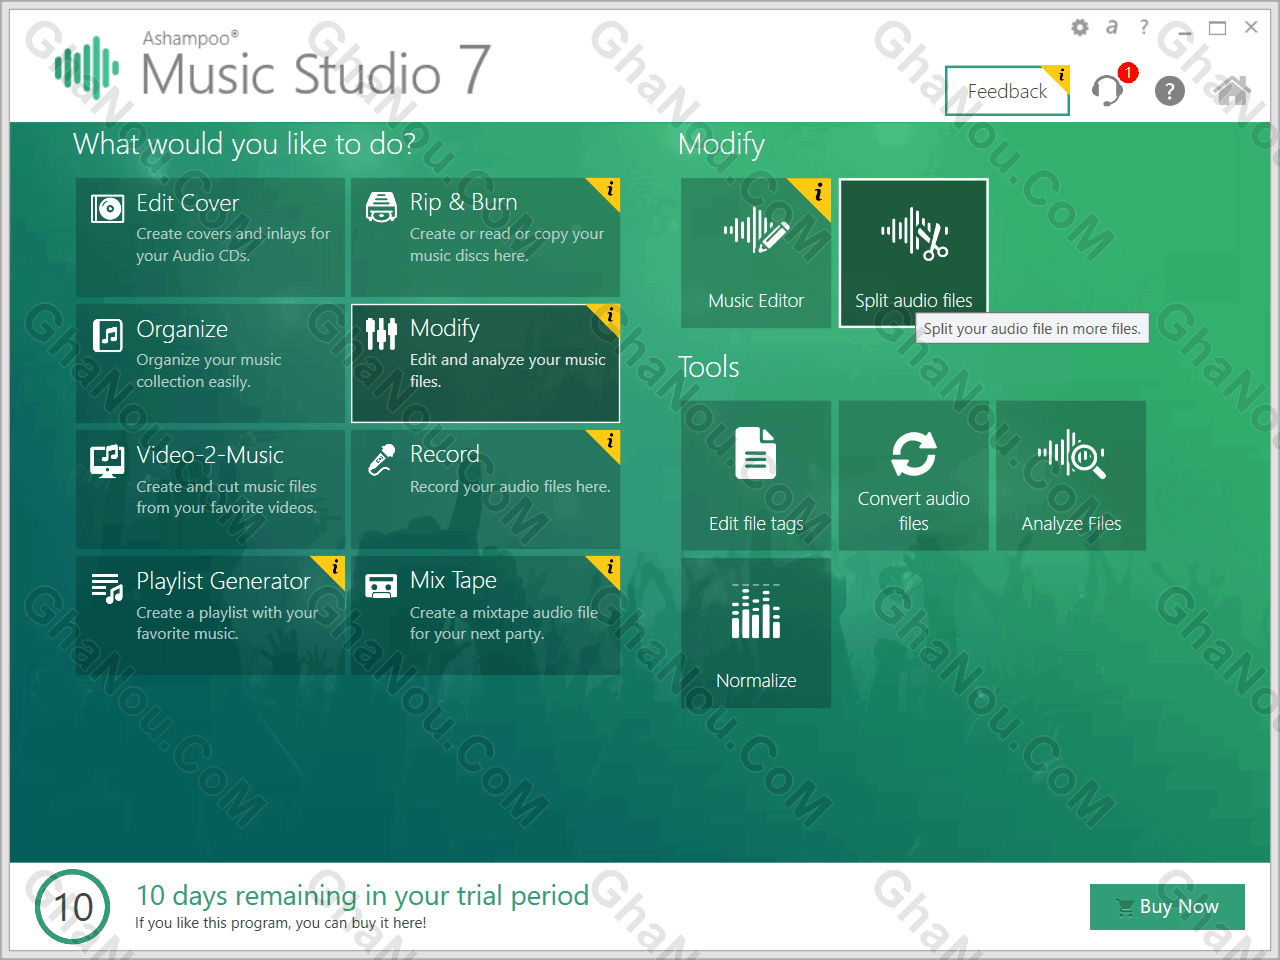Click the info corner on Feedback button
1280x960 pixels.
(1059, 76)
